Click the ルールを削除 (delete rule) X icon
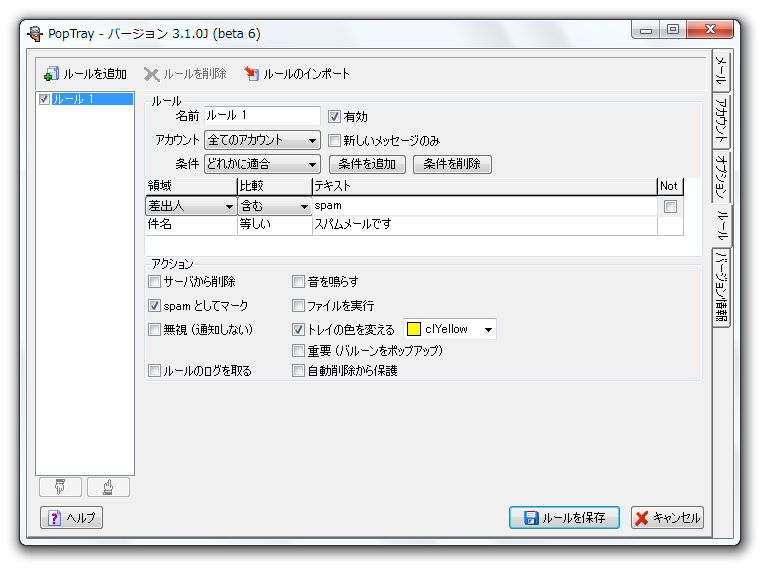This screenshot has width=762, height=569. 151,74
